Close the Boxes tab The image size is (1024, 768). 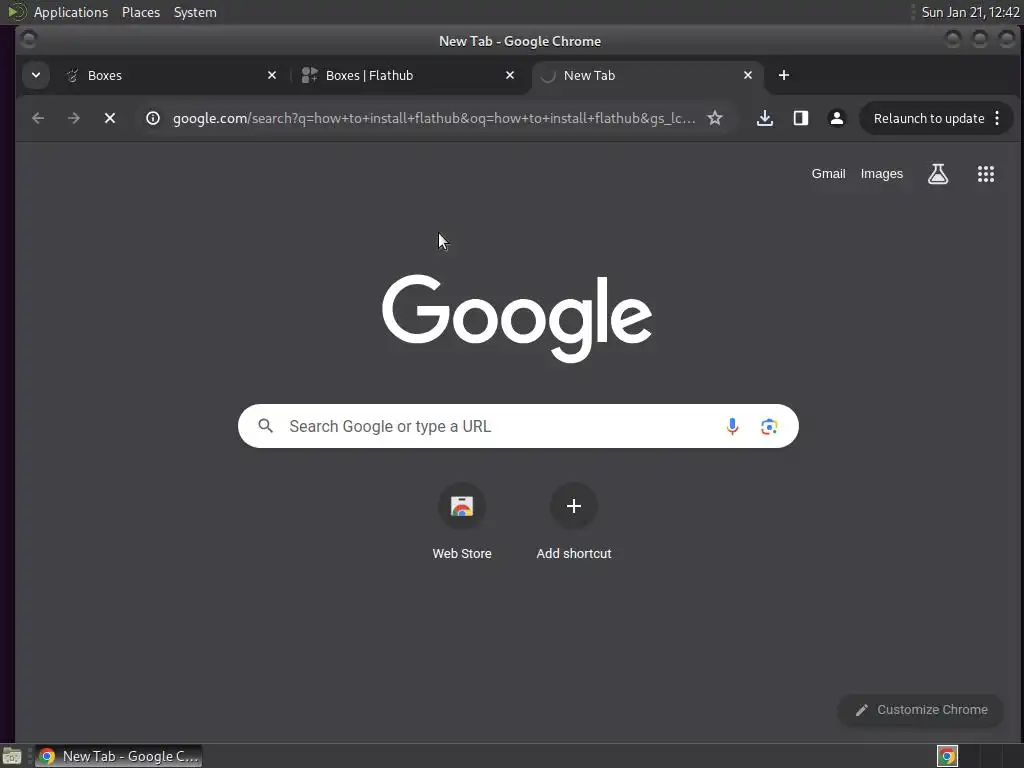tap(272, 75)
